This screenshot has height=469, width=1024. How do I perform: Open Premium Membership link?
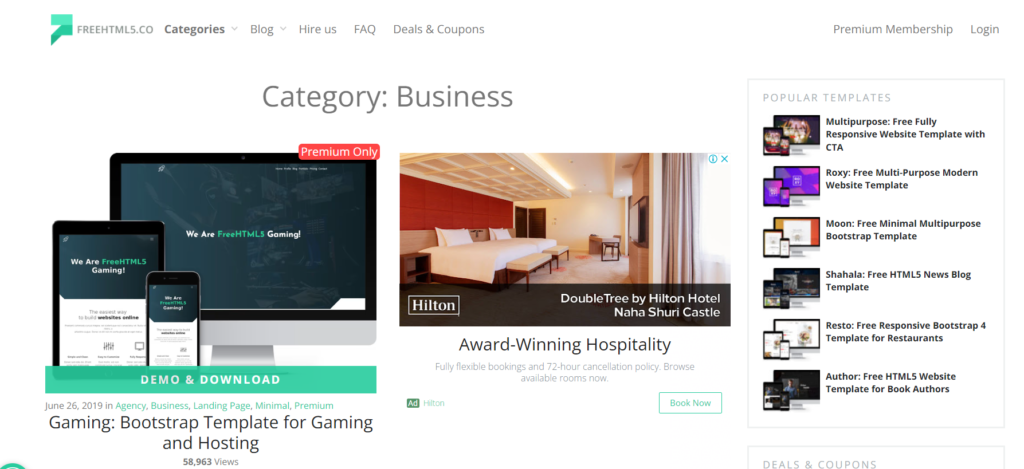pos(893,29)
